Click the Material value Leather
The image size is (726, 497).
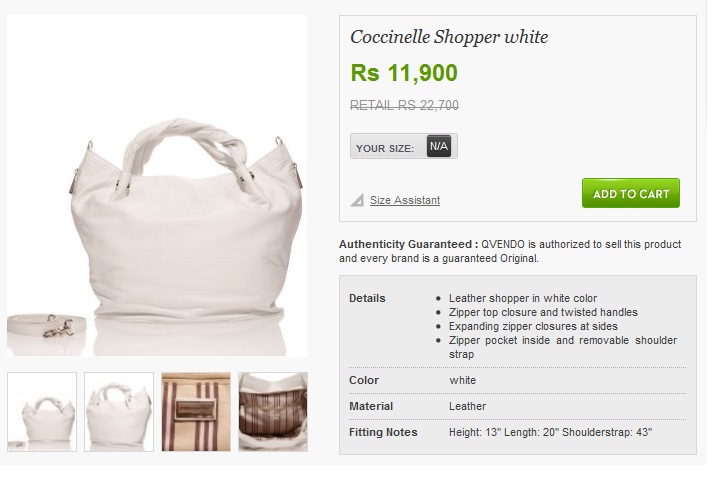point(467,406)
